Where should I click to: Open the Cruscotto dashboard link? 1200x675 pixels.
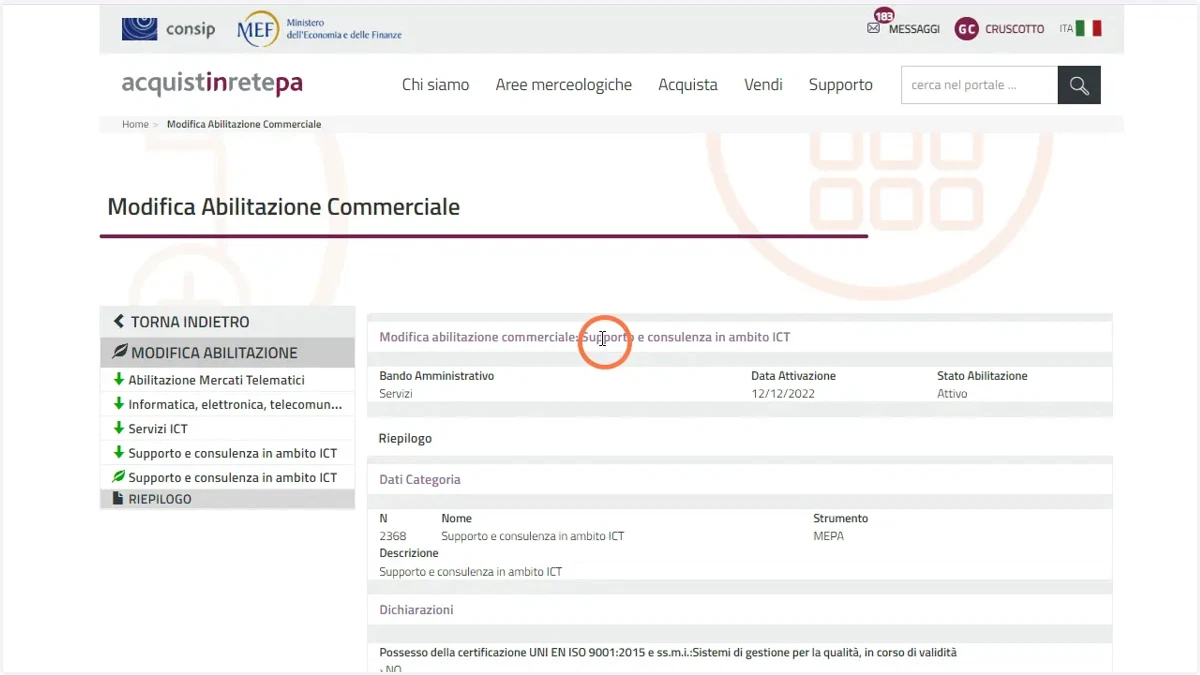coord(1014,29)
